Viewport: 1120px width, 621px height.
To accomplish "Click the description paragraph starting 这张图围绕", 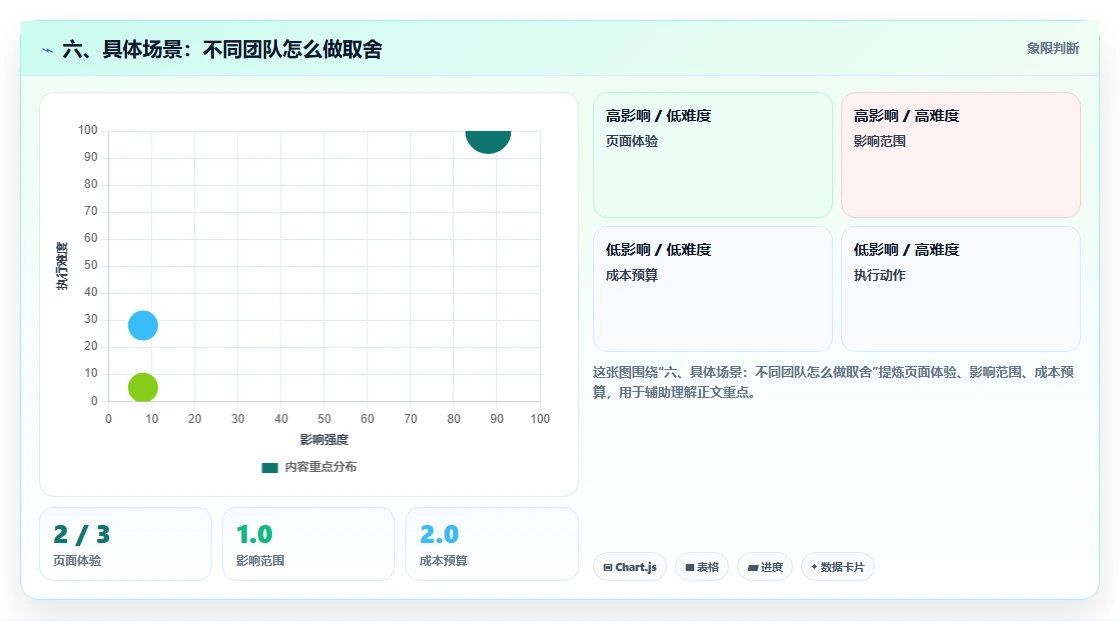I will [833, 382].
